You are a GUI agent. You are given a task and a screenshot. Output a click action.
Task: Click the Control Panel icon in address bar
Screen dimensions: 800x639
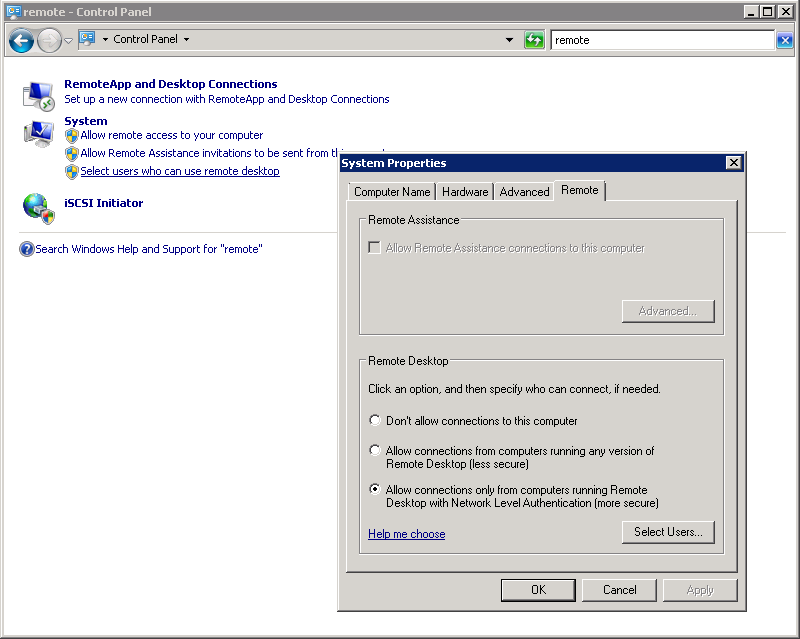click(87, 39)
